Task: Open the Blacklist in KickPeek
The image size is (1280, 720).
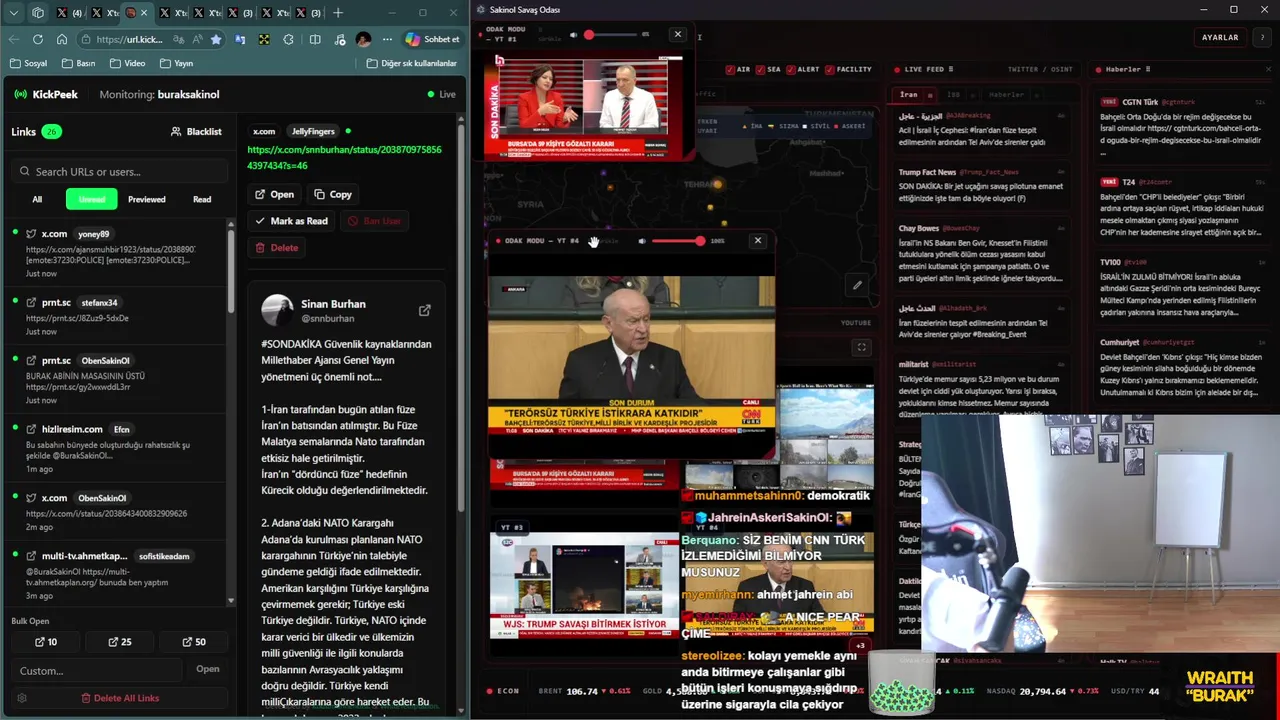Action: 196,131
